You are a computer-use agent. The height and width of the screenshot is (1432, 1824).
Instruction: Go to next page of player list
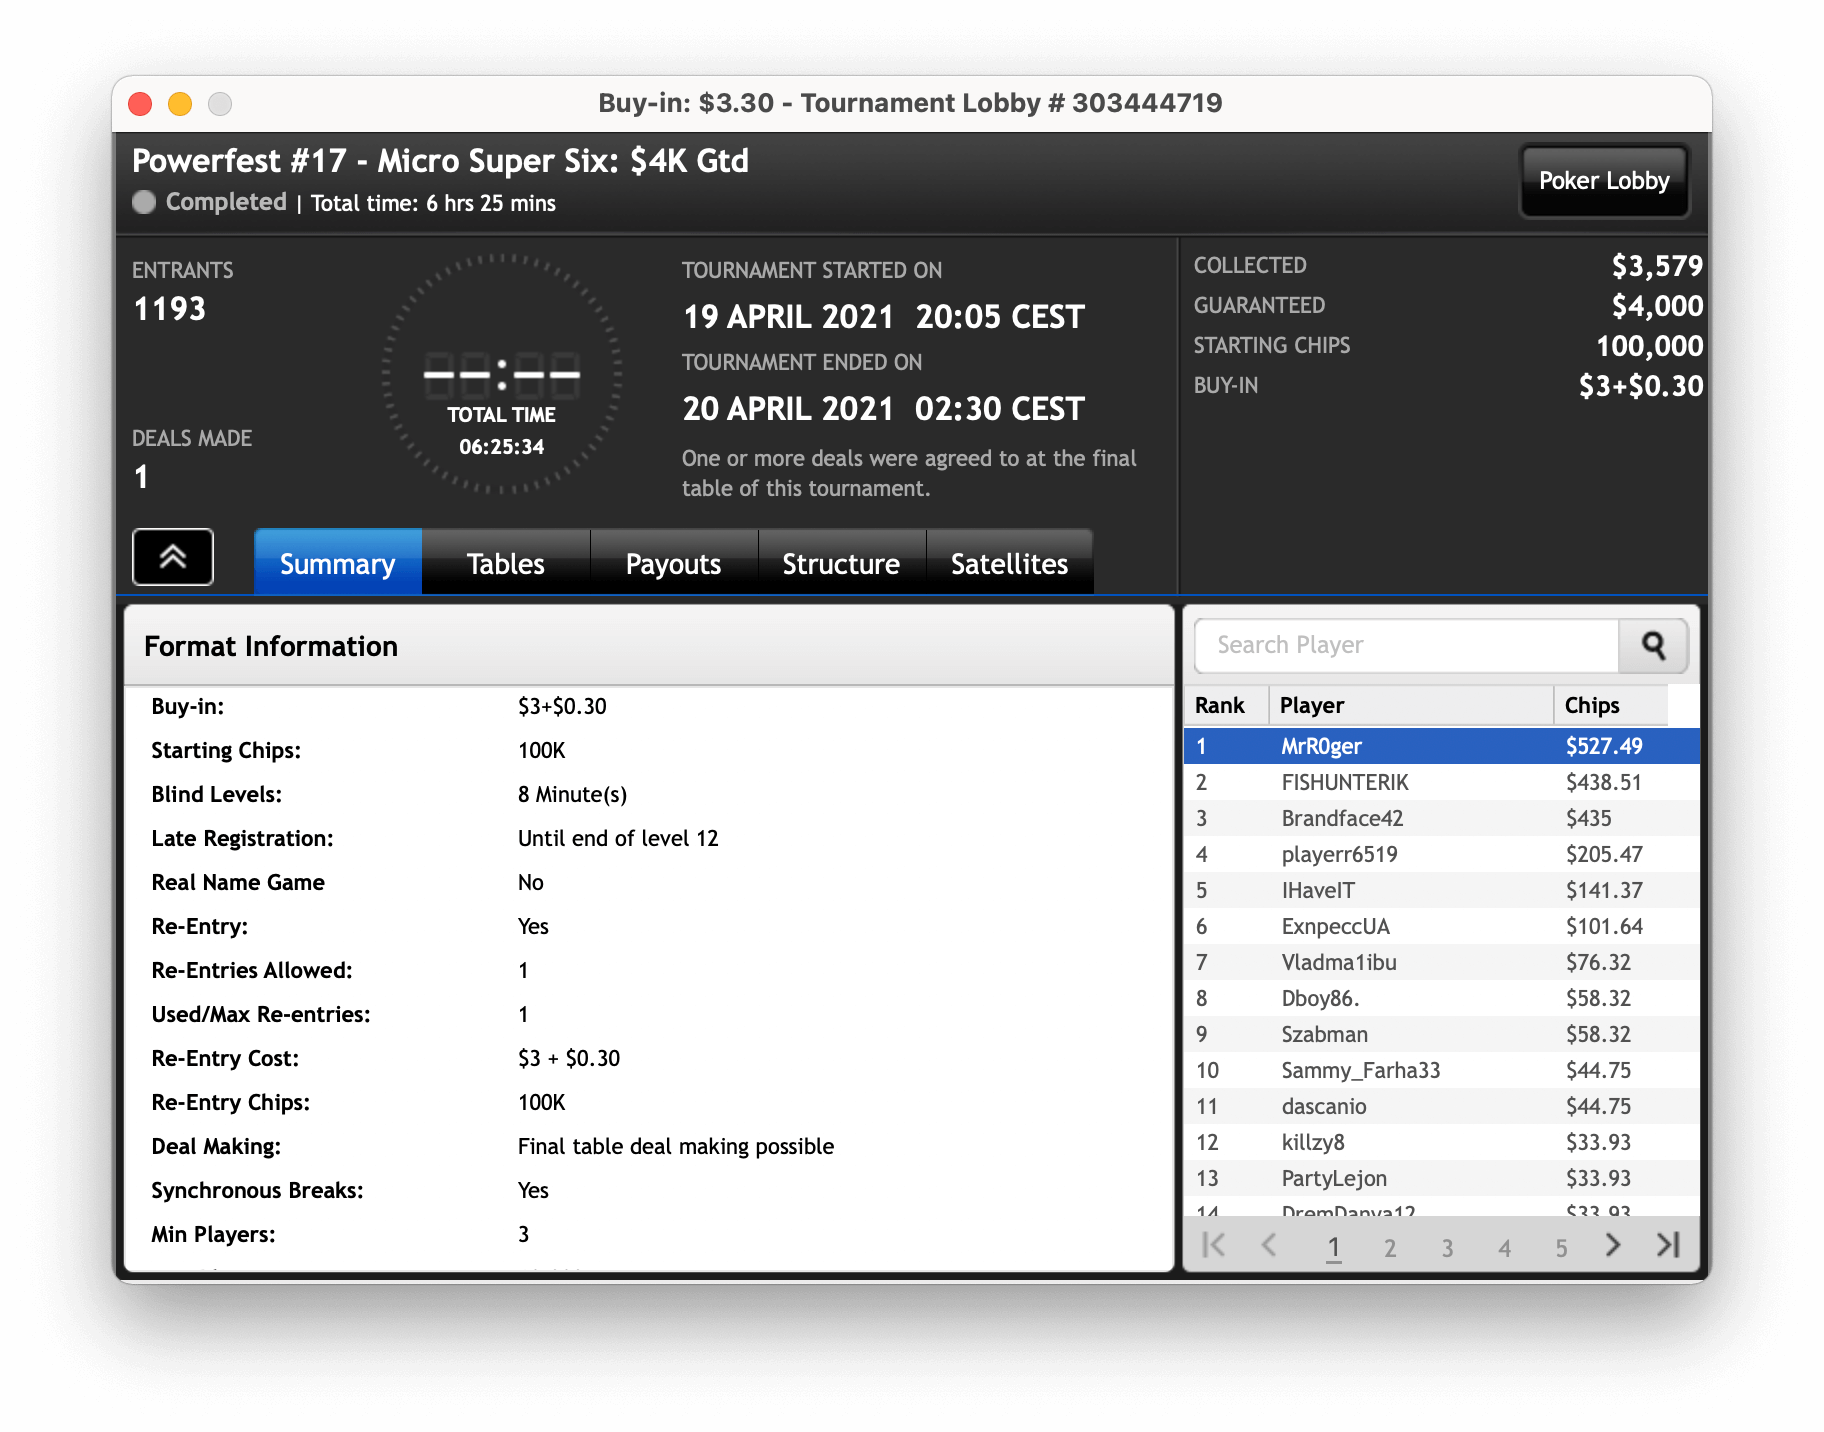[x=1612, y=1245]
